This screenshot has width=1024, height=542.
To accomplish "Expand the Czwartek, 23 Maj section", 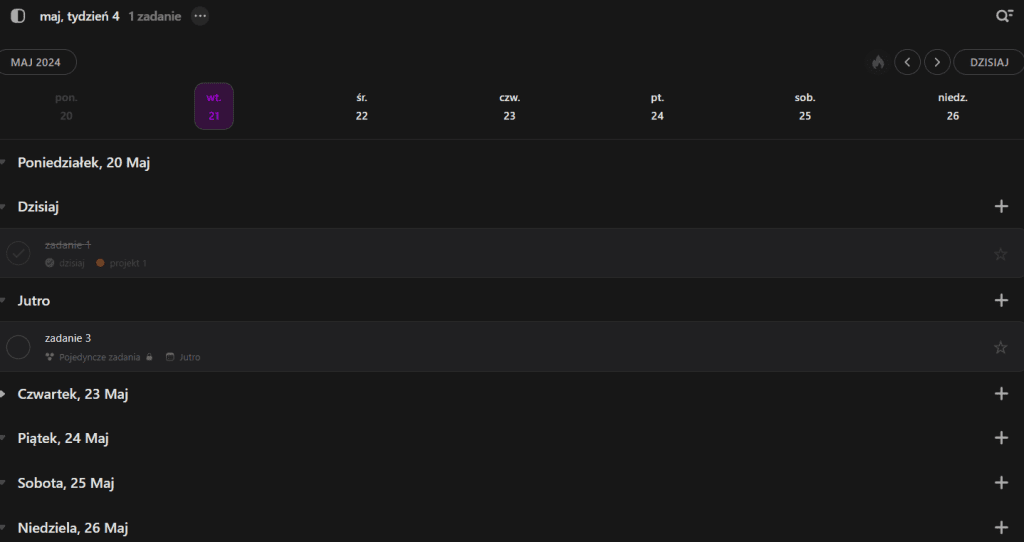I will coord(4,394).
